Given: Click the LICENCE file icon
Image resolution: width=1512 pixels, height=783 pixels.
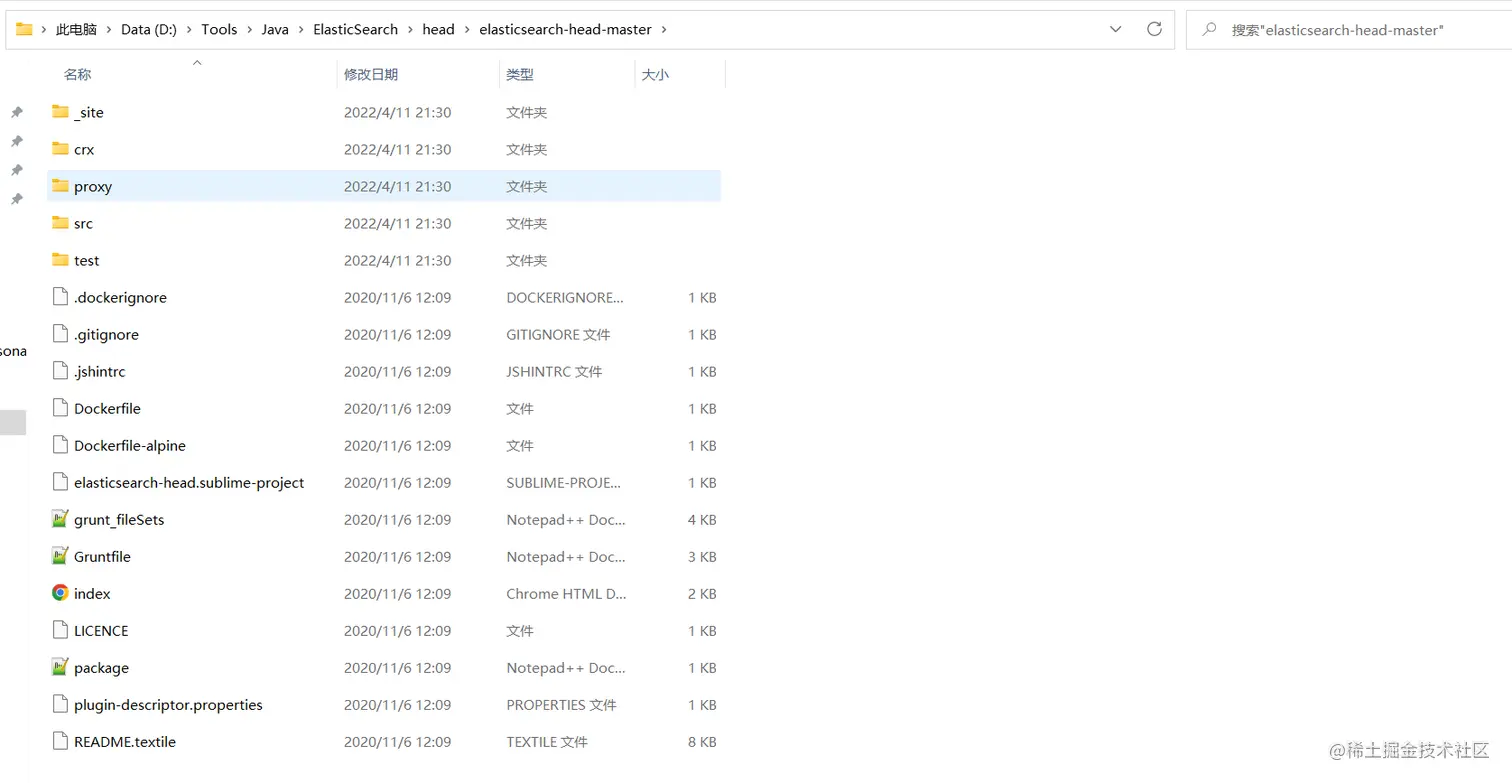Looking at the screenshot, I should point(60,630).
